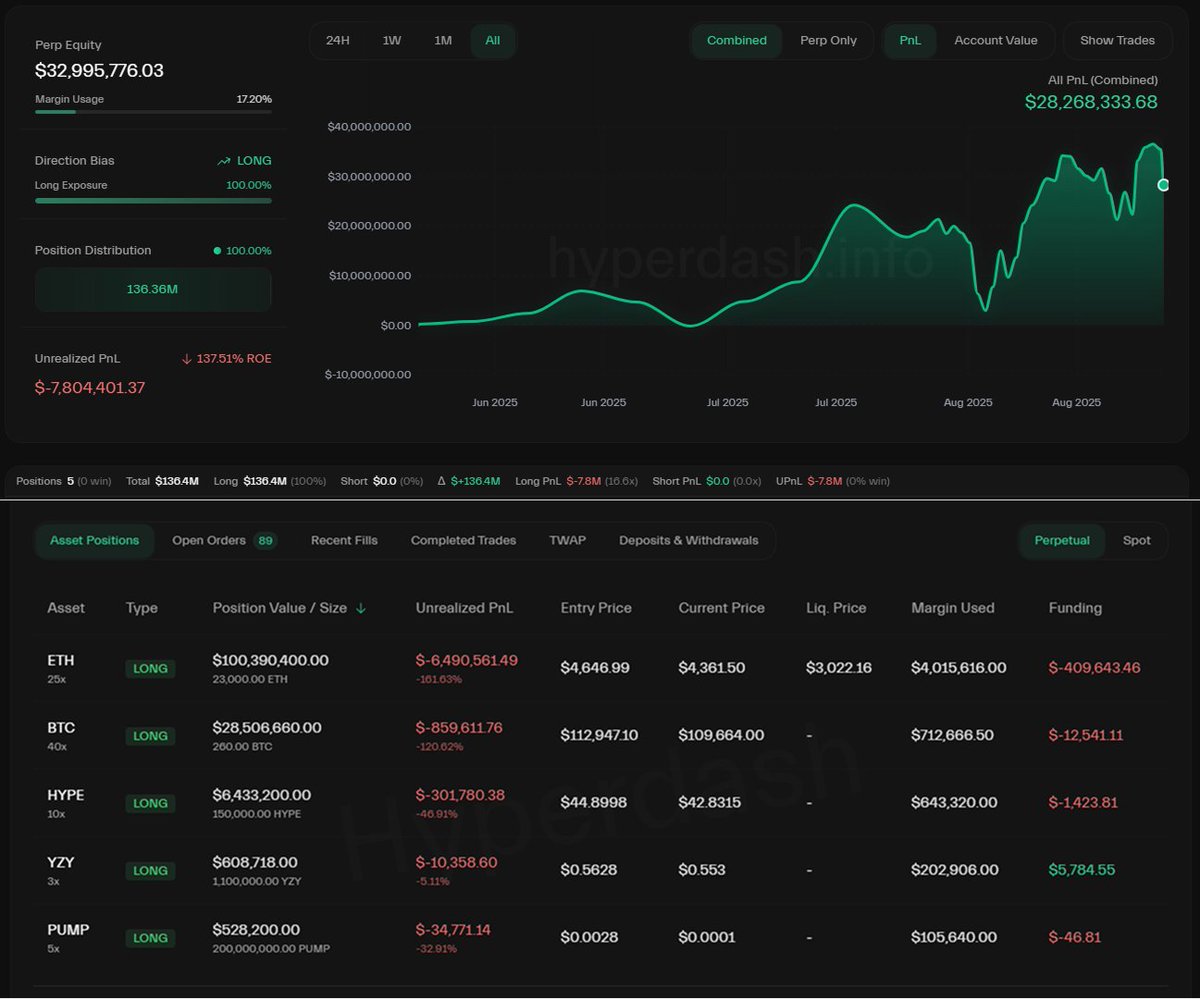Select the 24H time range
Screen dimensions: 1200x999
tap(338, 41)
